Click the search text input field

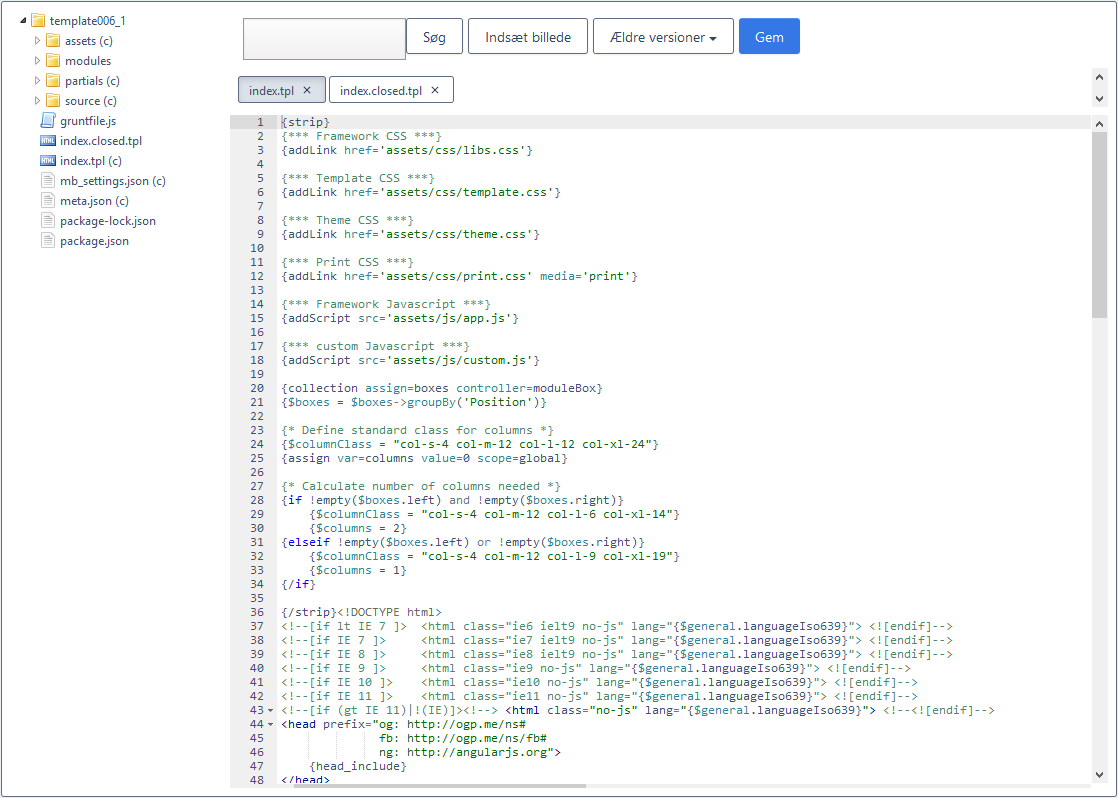click(x=324, y=38)
